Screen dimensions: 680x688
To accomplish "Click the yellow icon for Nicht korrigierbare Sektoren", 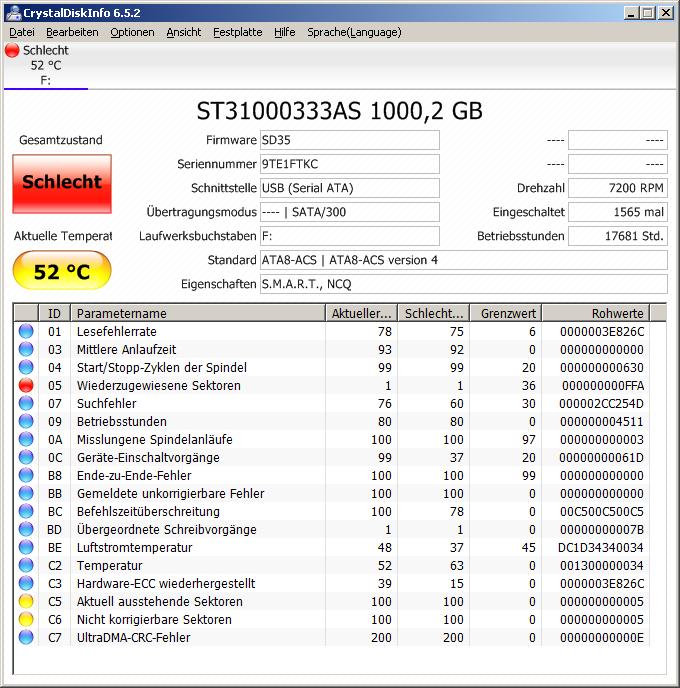I will click(26, 619).
